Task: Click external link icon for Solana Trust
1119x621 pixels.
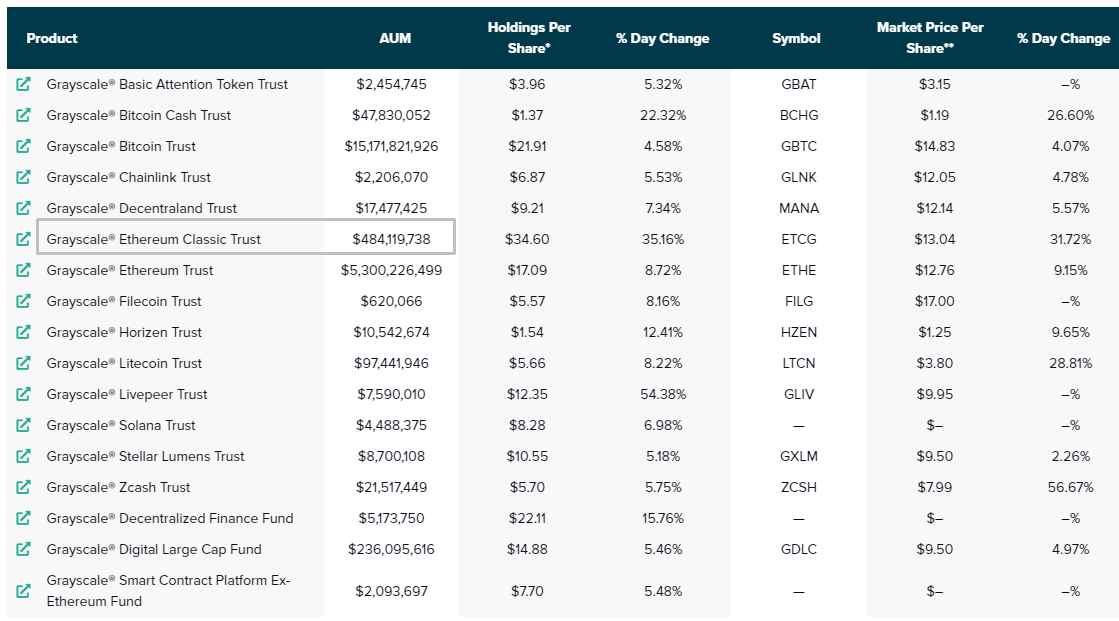Action: [24, 426]
